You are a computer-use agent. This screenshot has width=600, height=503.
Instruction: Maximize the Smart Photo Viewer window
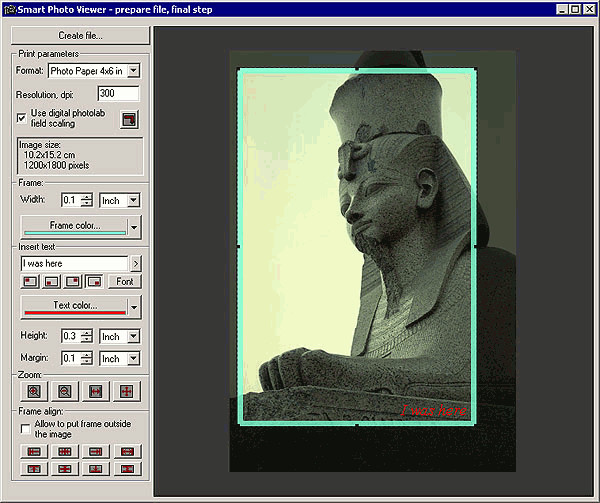click(575, 10)
